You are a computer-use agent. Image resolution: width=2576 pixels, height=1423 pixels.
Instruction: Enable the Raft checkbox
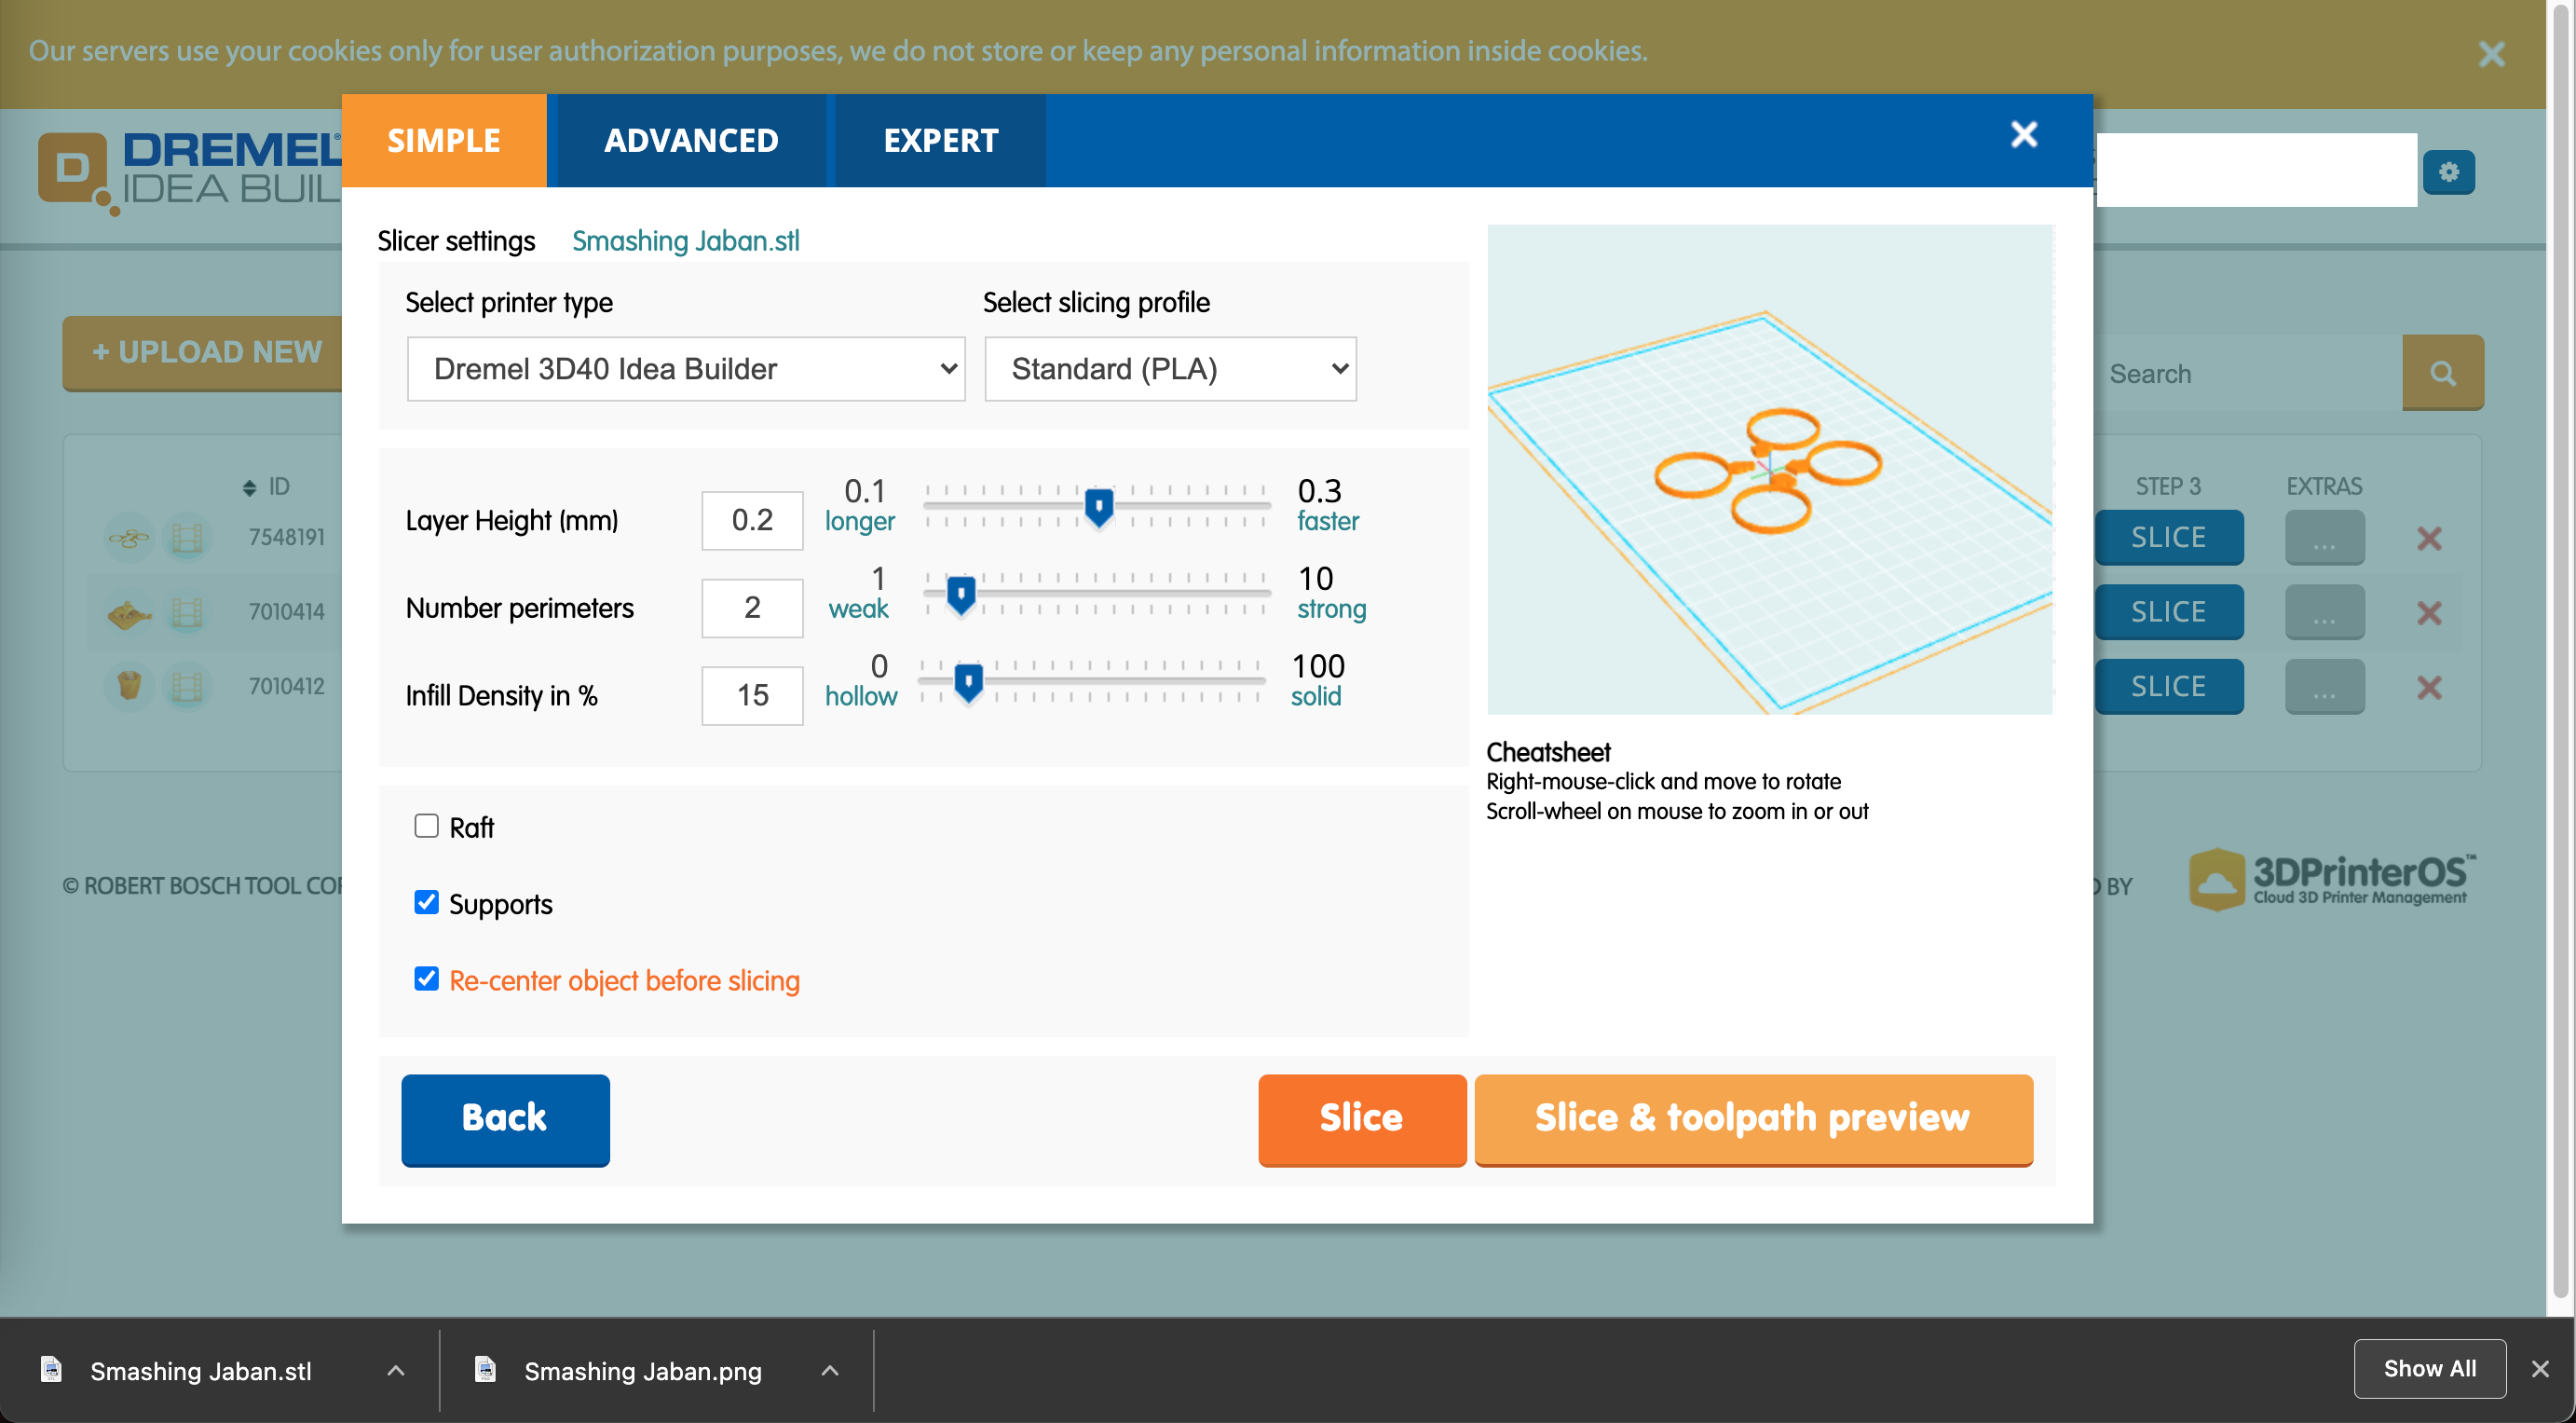(x=426, y=825)
